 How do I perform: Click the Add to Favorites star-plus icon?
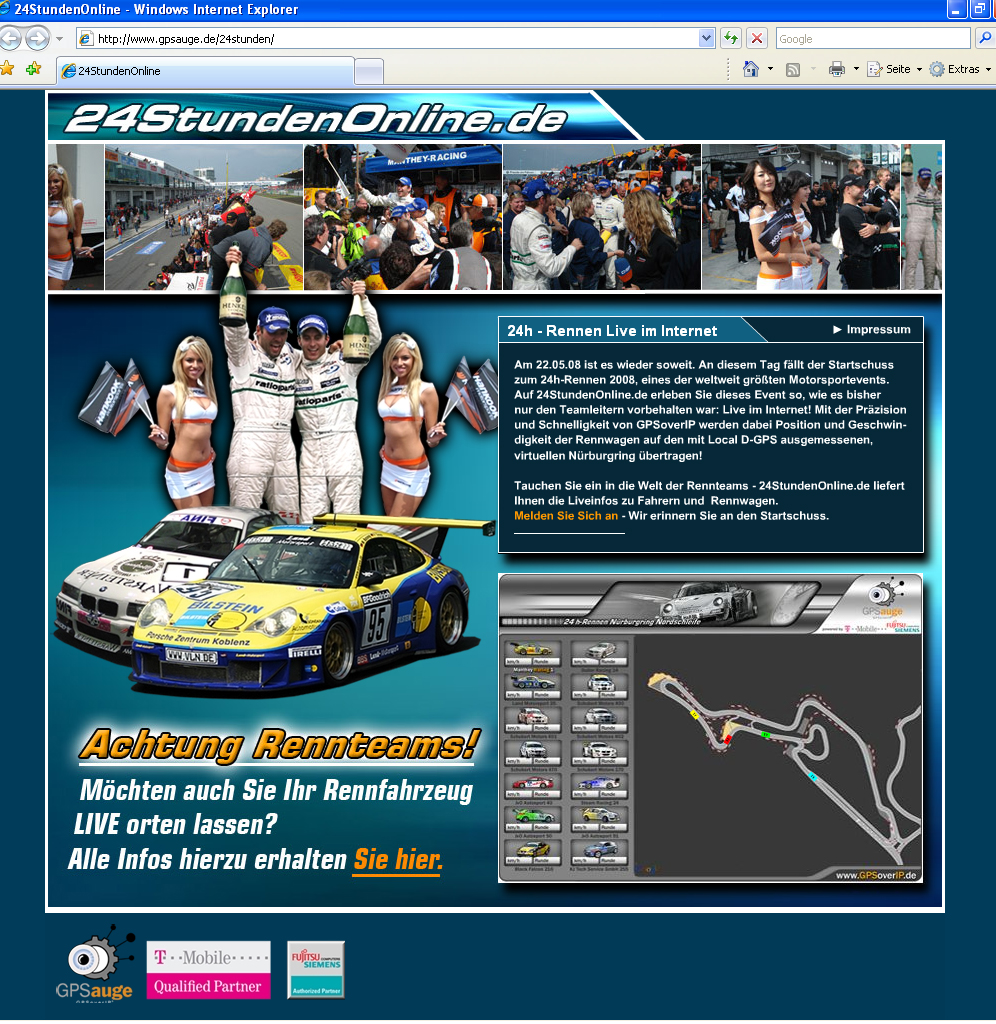coord(33,68)
